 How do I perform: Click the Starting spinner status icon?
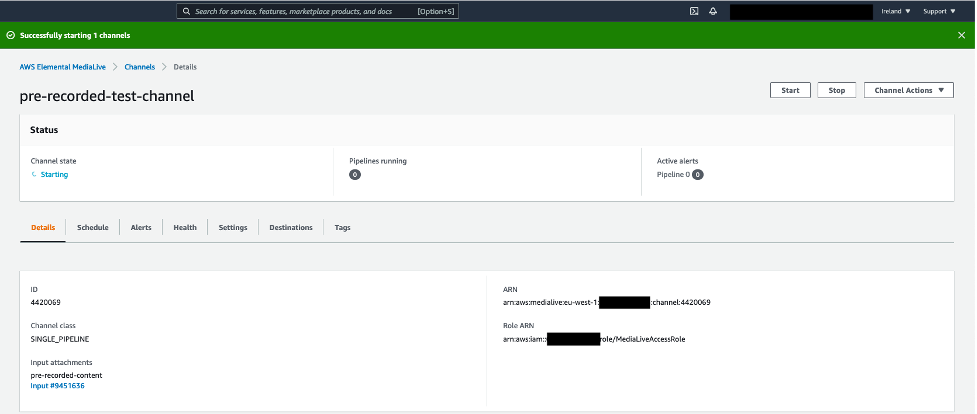pyautogui.click(x=34, y=175)
